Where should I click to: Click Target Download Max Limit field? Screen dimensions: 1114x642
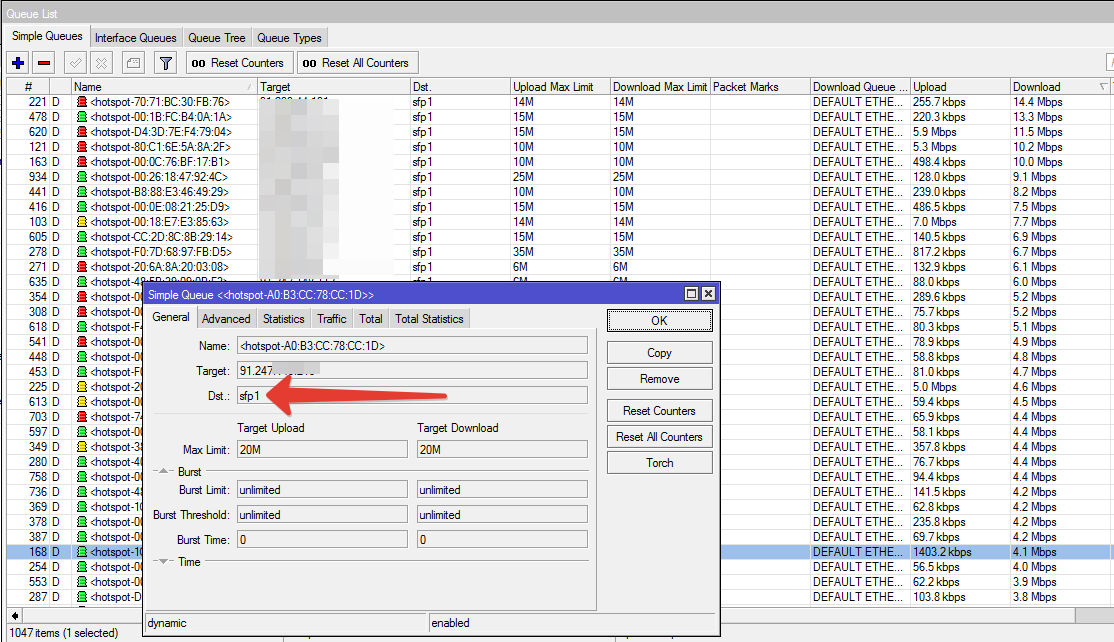(502, 450)
